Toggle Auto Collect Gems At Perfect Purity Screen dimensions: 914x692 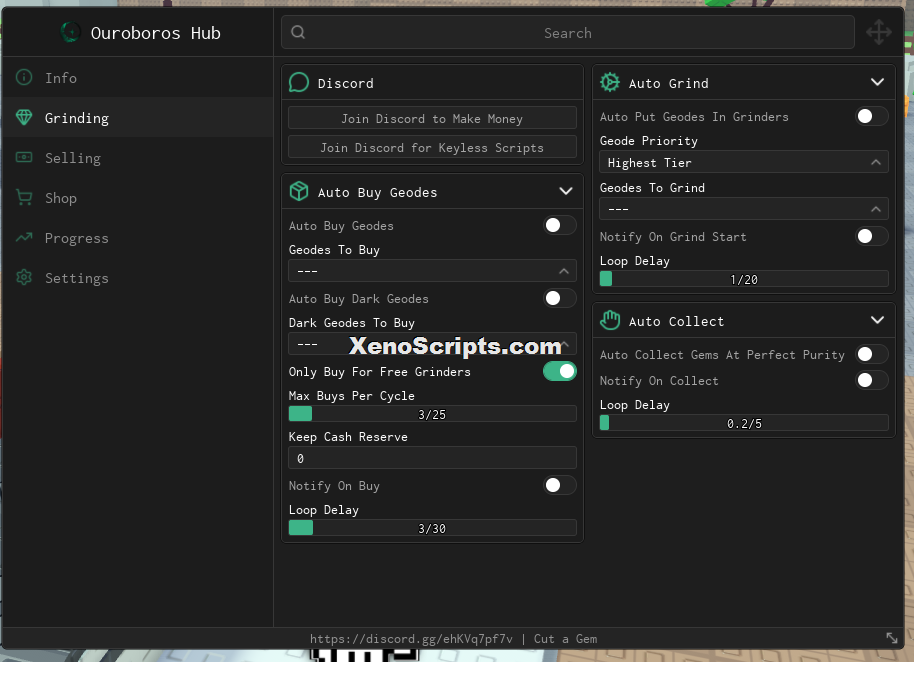(871, 354)
